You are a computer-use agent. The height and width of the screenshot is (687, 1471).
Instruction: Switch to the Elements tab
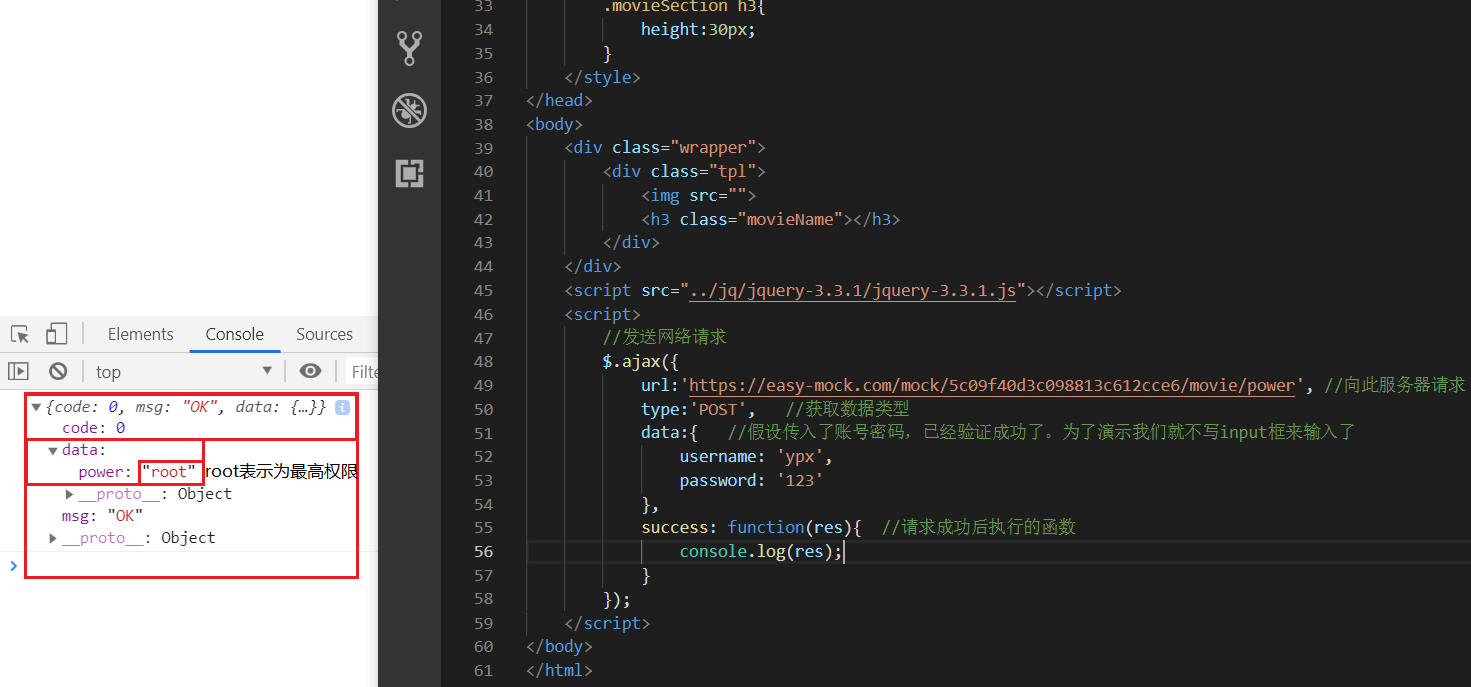tap(140, 334)
